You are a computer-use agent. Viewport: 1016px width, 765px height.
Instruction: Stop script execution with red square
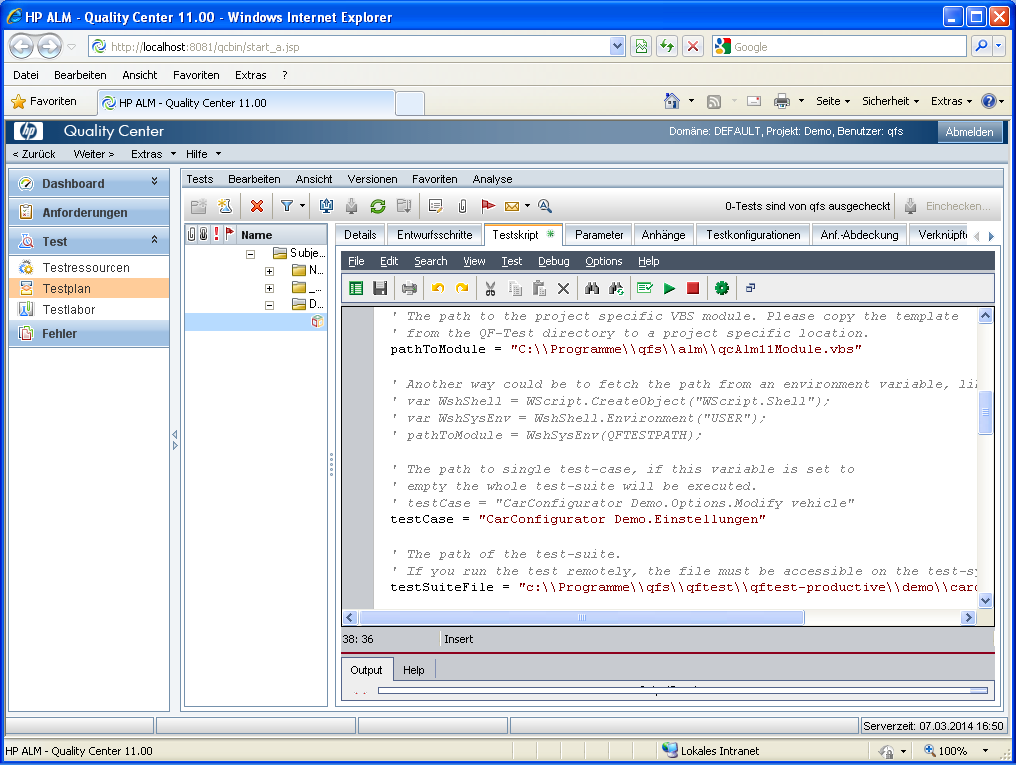693,289
